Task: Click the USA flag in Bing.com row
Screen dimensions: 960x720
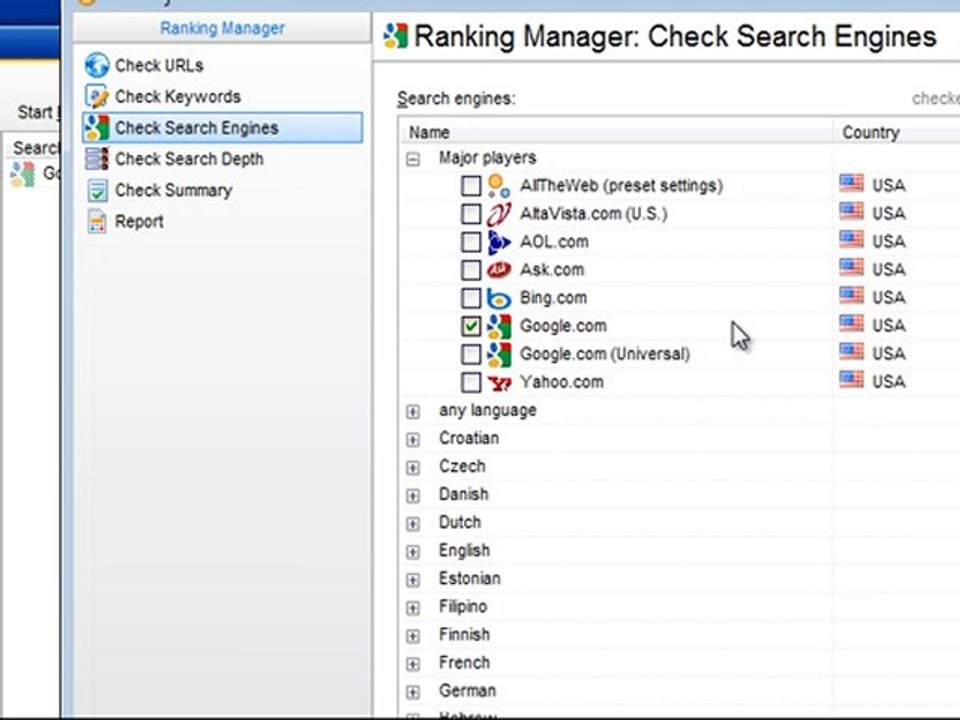Action: click(851, 296)
